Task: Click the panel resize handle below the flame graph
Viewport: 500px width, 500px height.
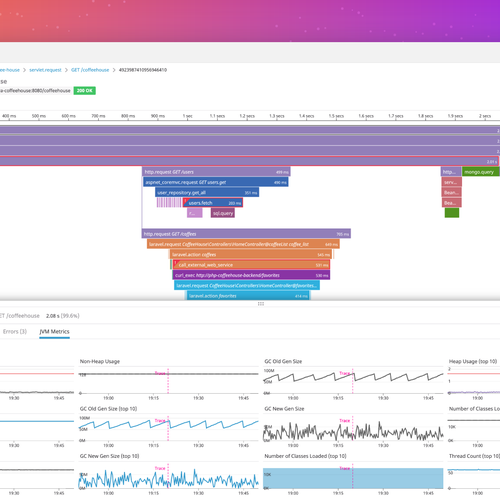Action: pos(261,304)
